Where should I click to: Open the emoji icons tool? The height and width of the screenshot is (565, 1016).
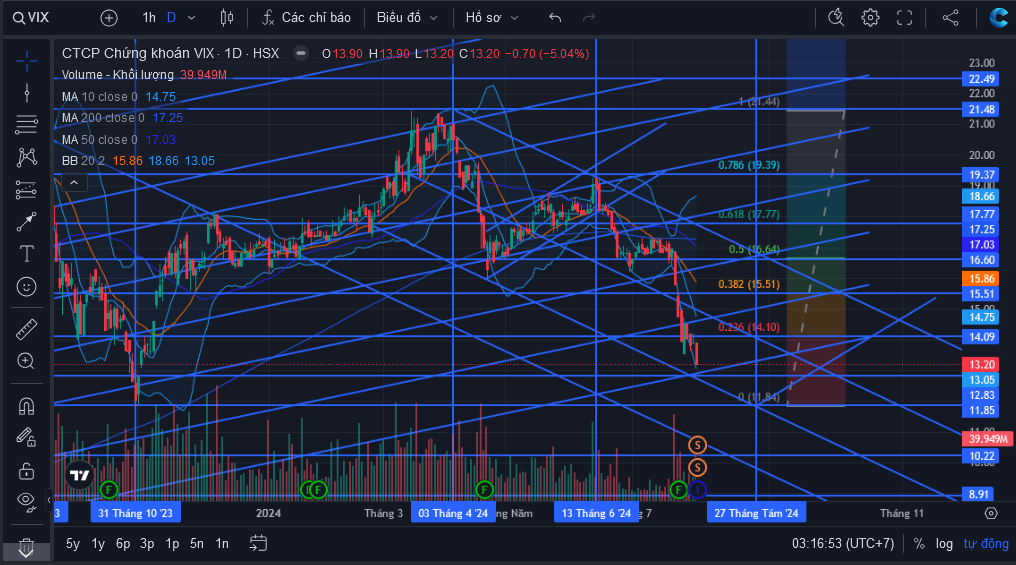click(27, 286)
